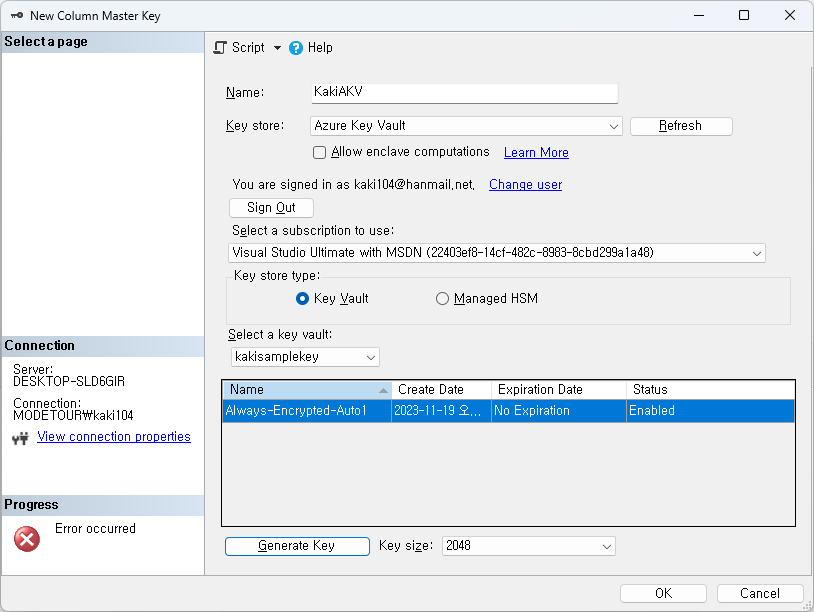Click the blue Help question-mark icon
The image size is (814, 612).
[x=296, y=48]
